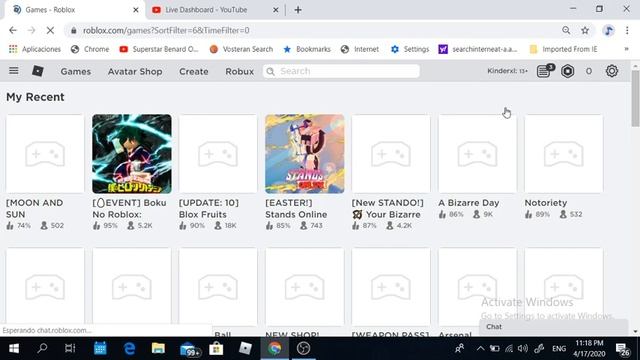Open the Roblox settings gear
The height and width of the screenshot is (360, 640).
point(611,71)
